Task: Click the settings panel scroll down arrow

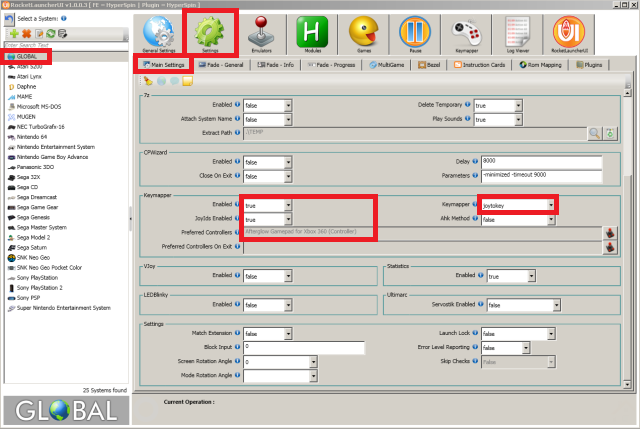Action: [627, 384]
